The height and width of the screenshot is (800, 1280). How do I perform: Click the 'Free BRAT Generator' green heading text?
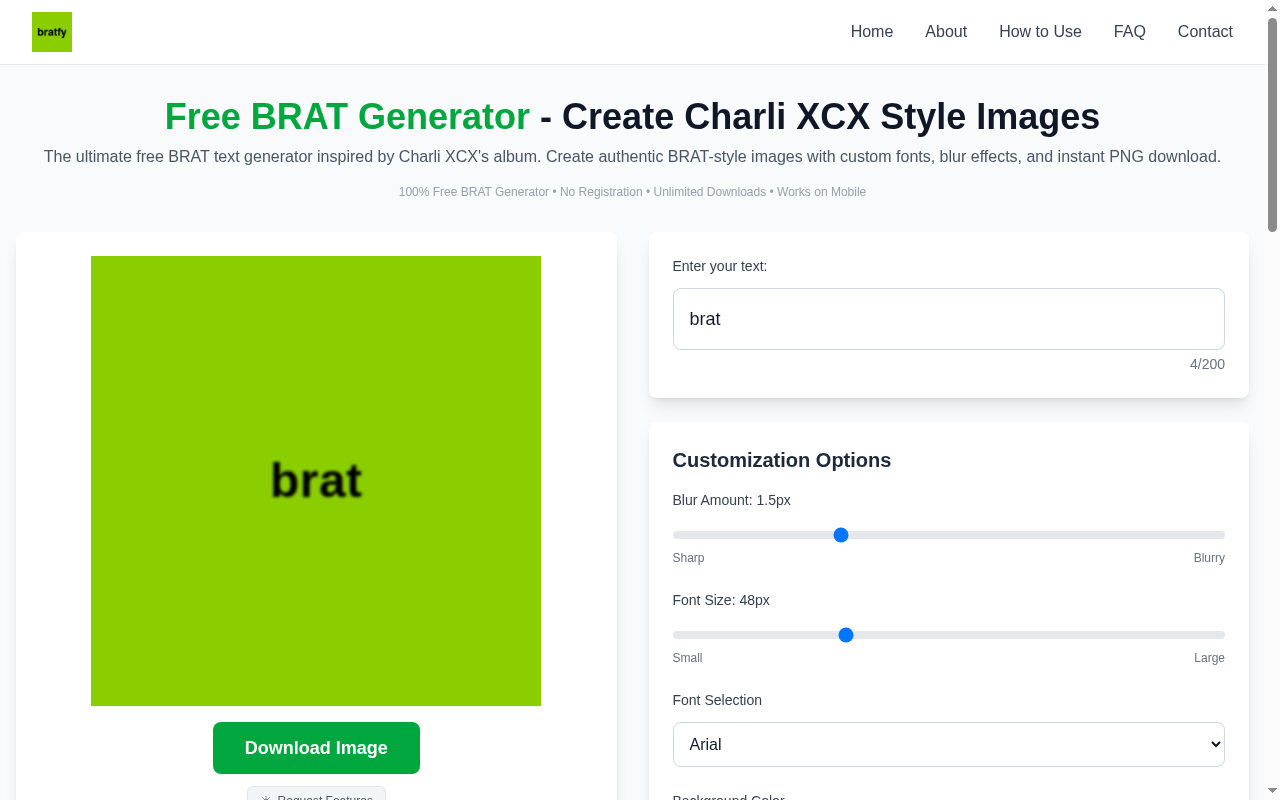tap(347, 117)
